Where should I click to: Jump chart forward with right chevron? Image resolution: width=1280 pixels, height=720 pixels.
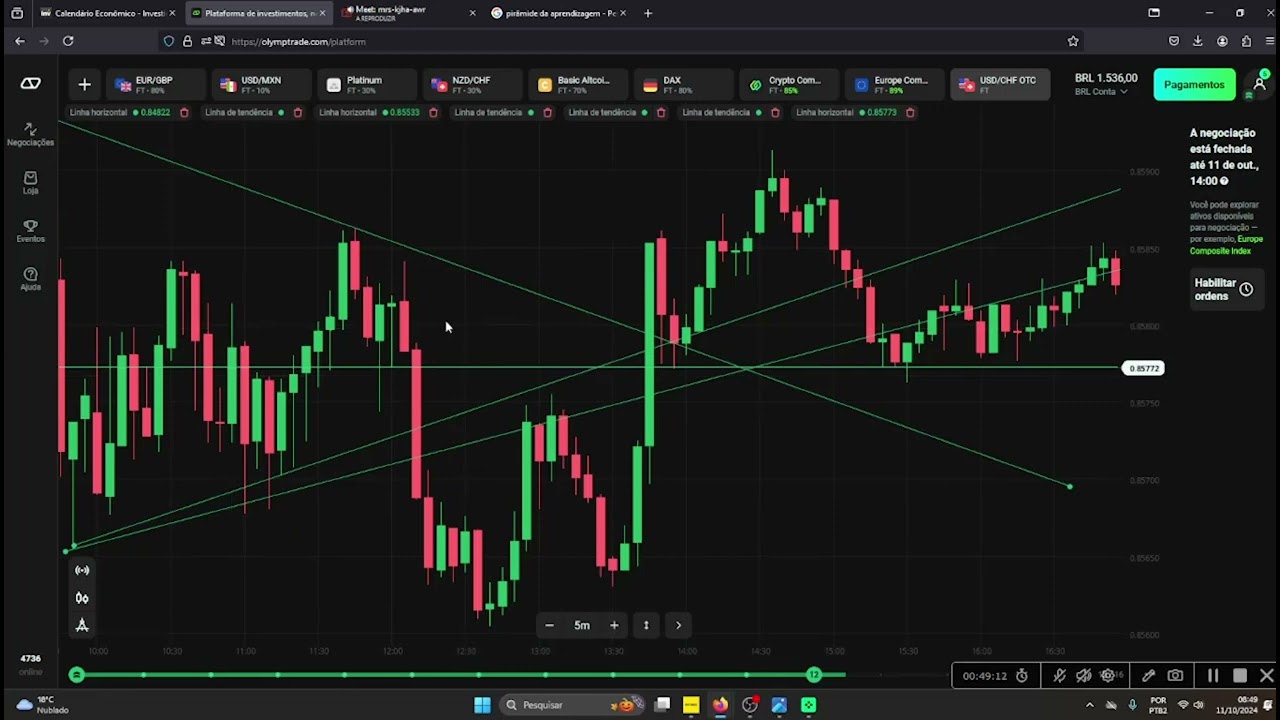click(678, 625)
